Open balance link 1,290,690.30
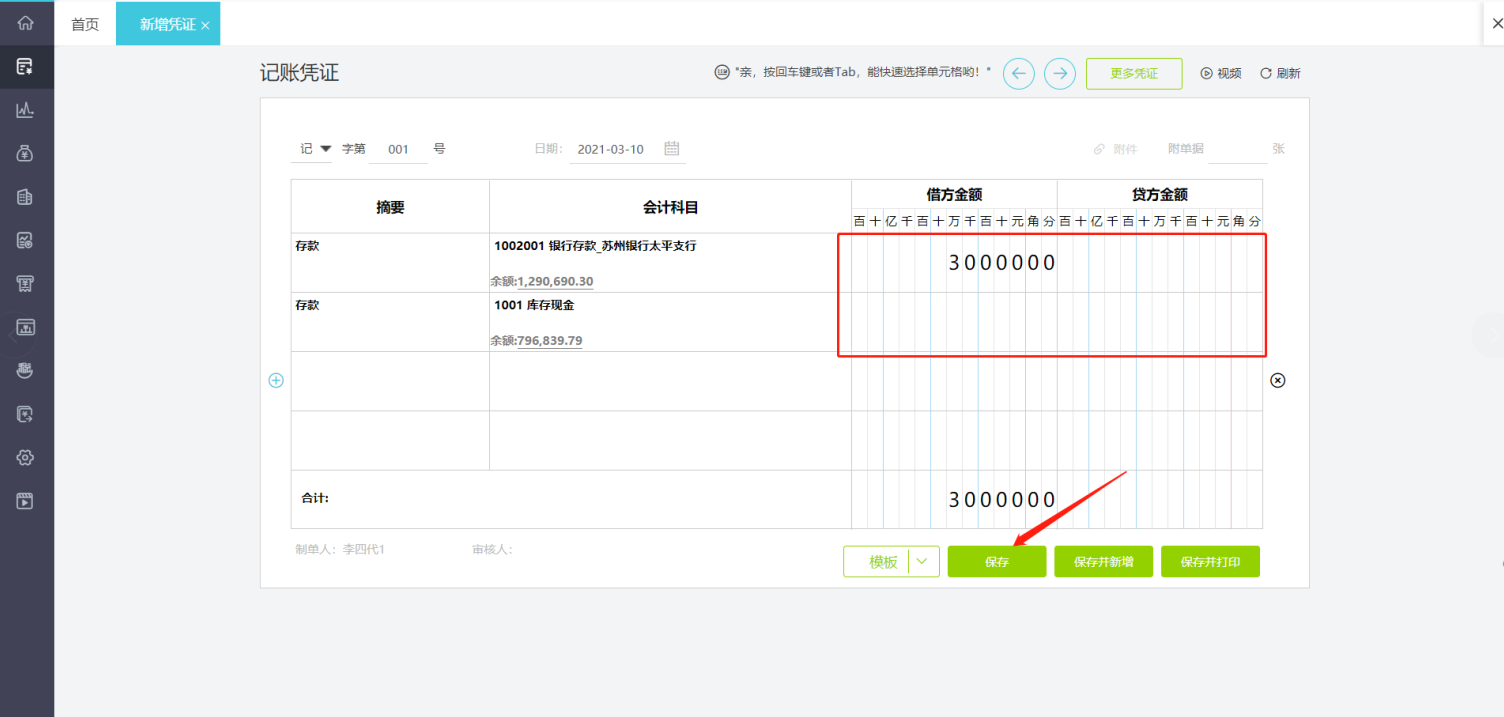 click(x=555, y=282)
